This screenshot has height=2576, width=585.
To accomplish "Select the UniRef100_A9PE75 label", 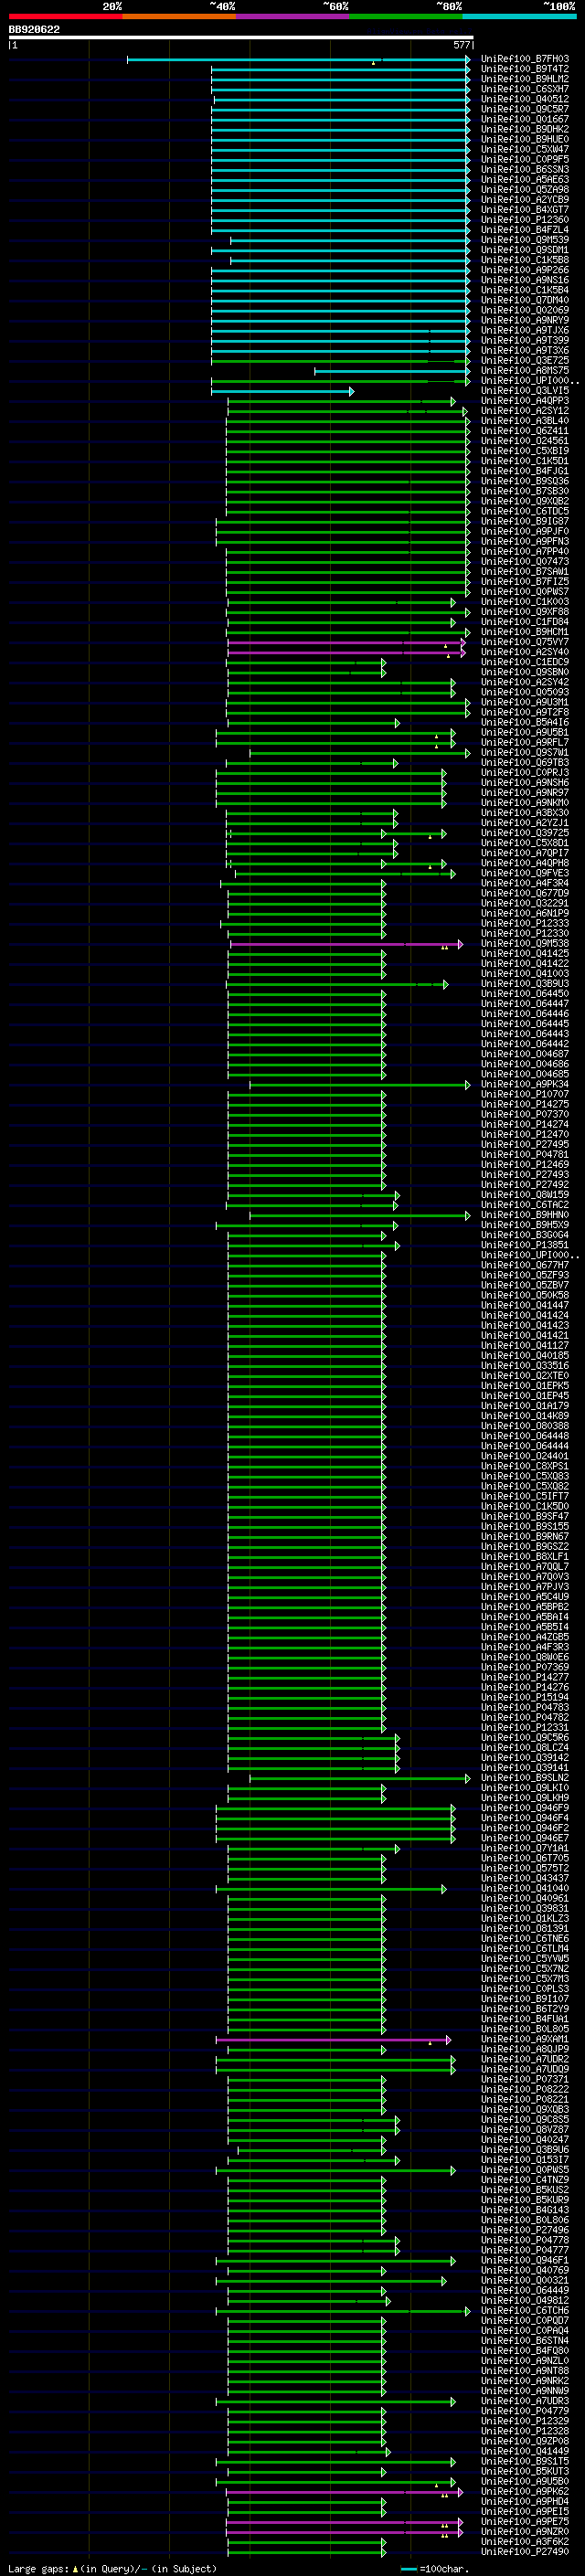I will pos(525,2522).
